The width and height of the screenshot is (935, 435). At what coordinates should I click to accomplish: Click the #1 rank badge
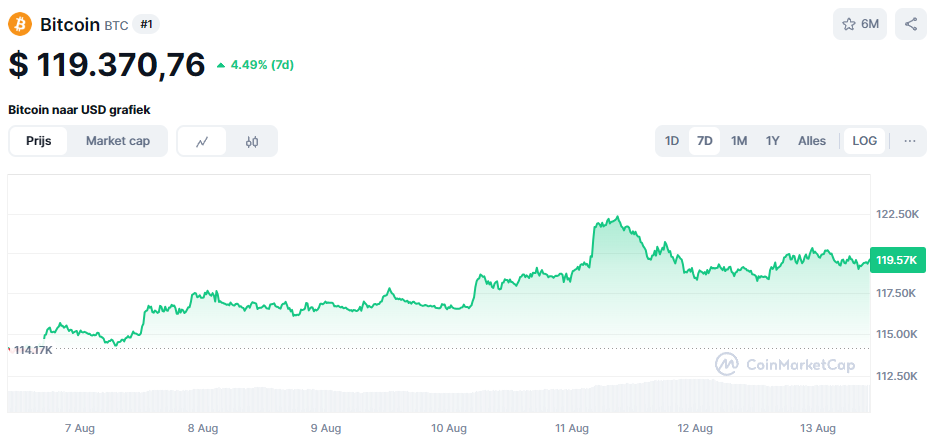pyautogui.click(x=146, y=24)
